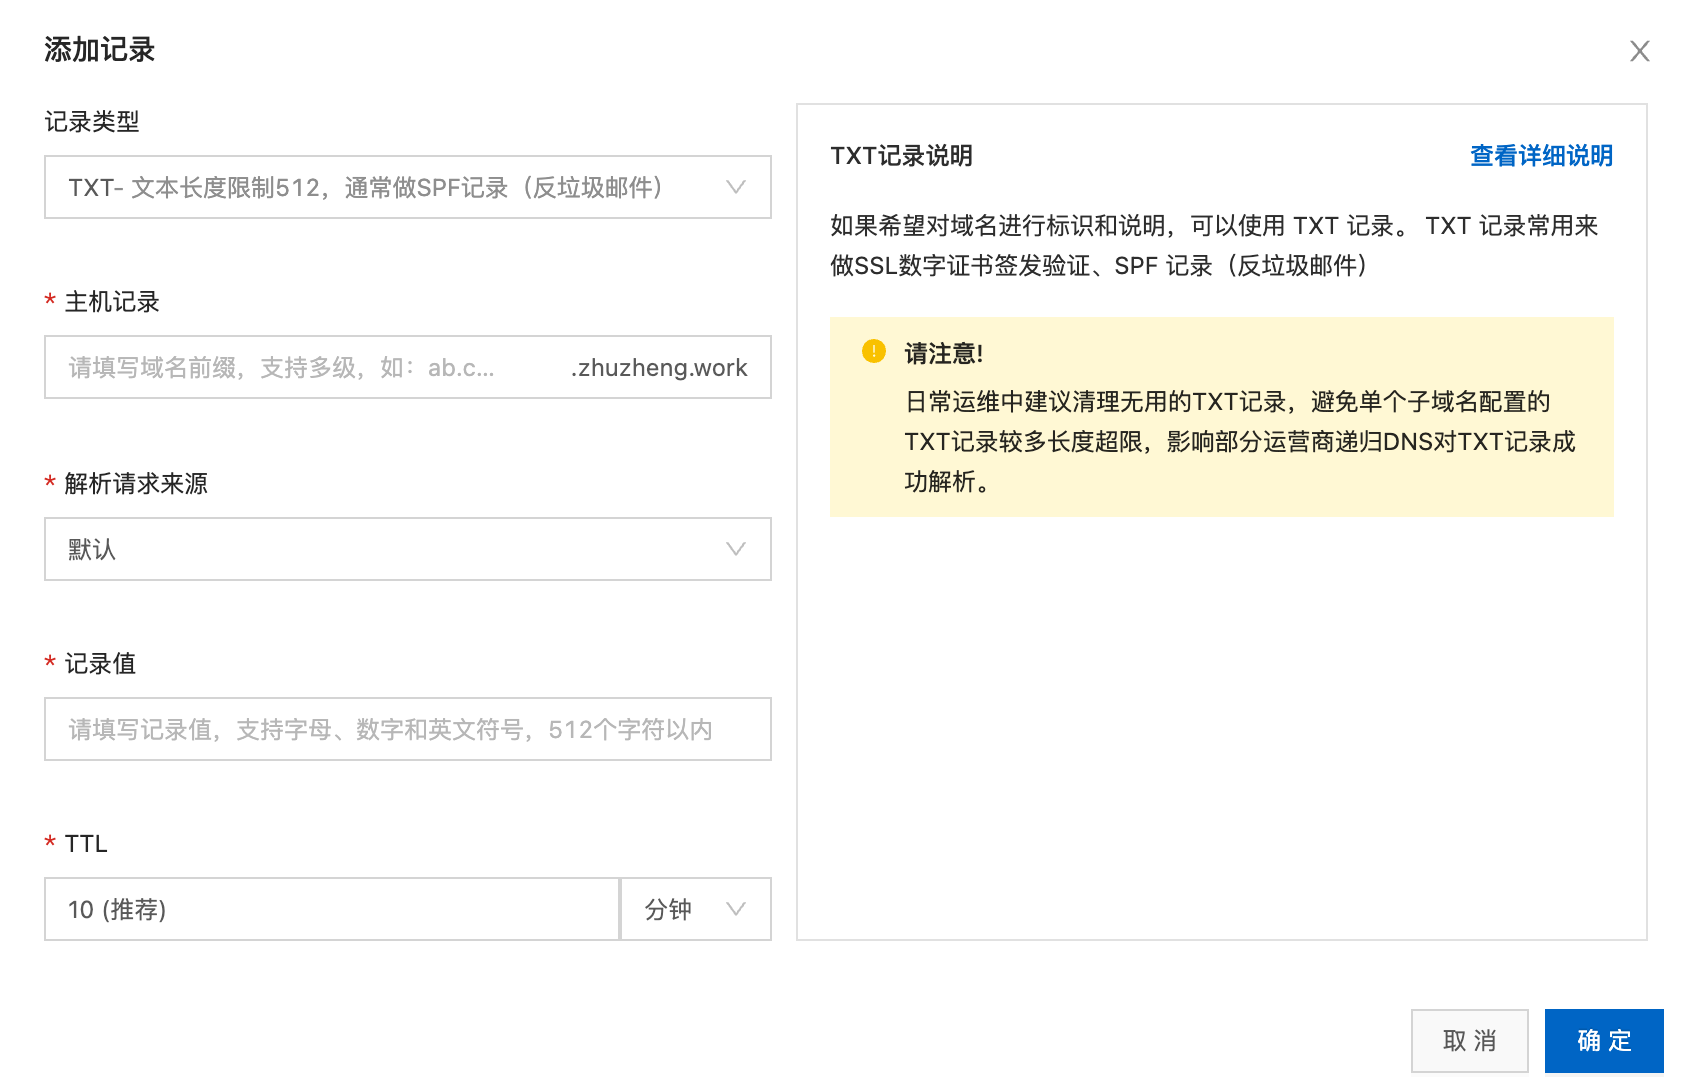Expand the 解析请求来源 默认 dropdown
The width and height of the screenshot is (1692, 1090).
point(390,549)
